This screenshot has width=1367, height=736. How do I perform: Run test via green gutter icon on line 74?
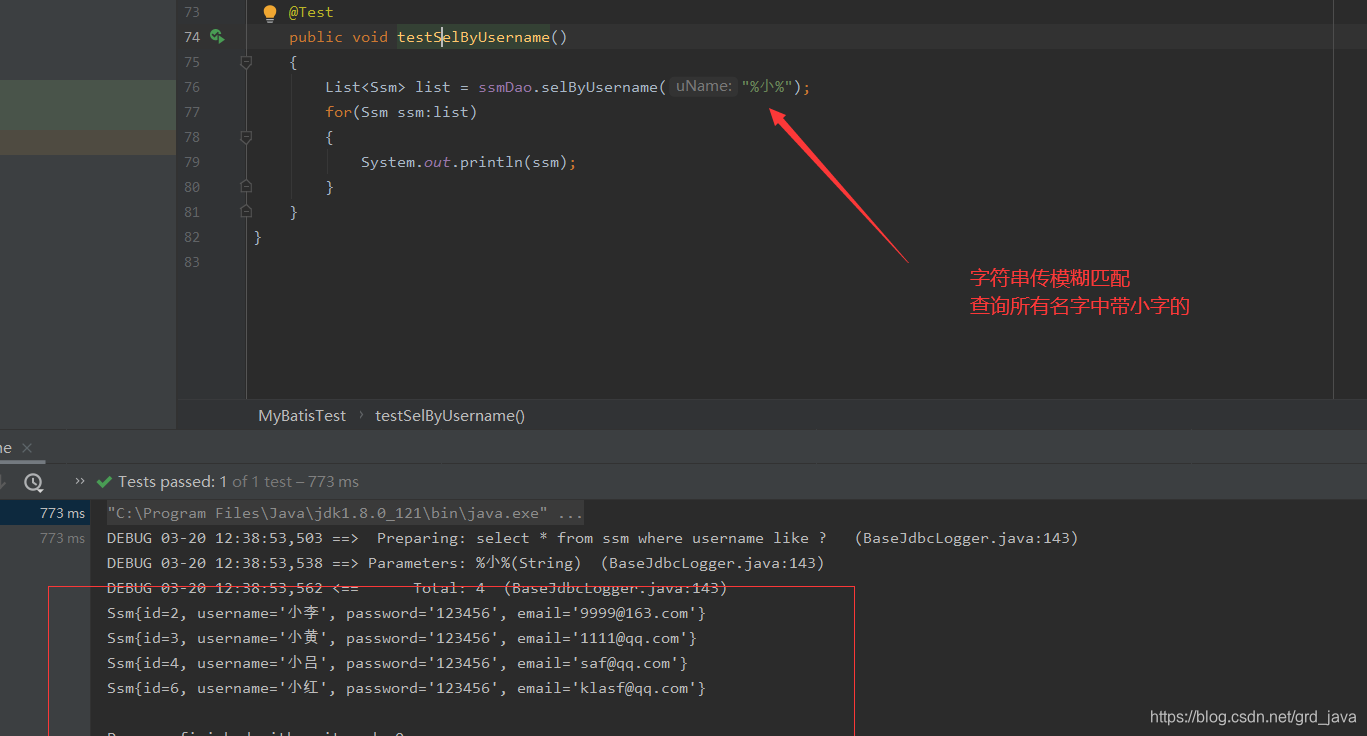pyautogui.click(x=217, y=37)
